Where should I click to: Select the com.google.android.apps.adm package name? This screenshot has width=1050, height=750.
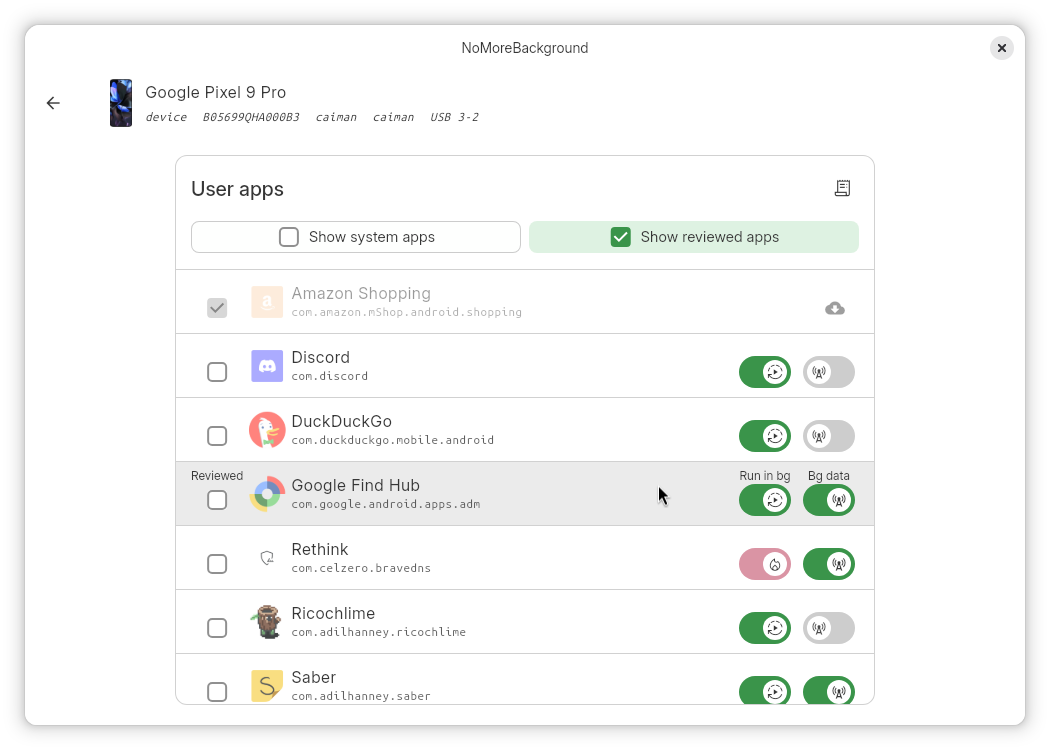pyautogui.click(x=386, y=504)
